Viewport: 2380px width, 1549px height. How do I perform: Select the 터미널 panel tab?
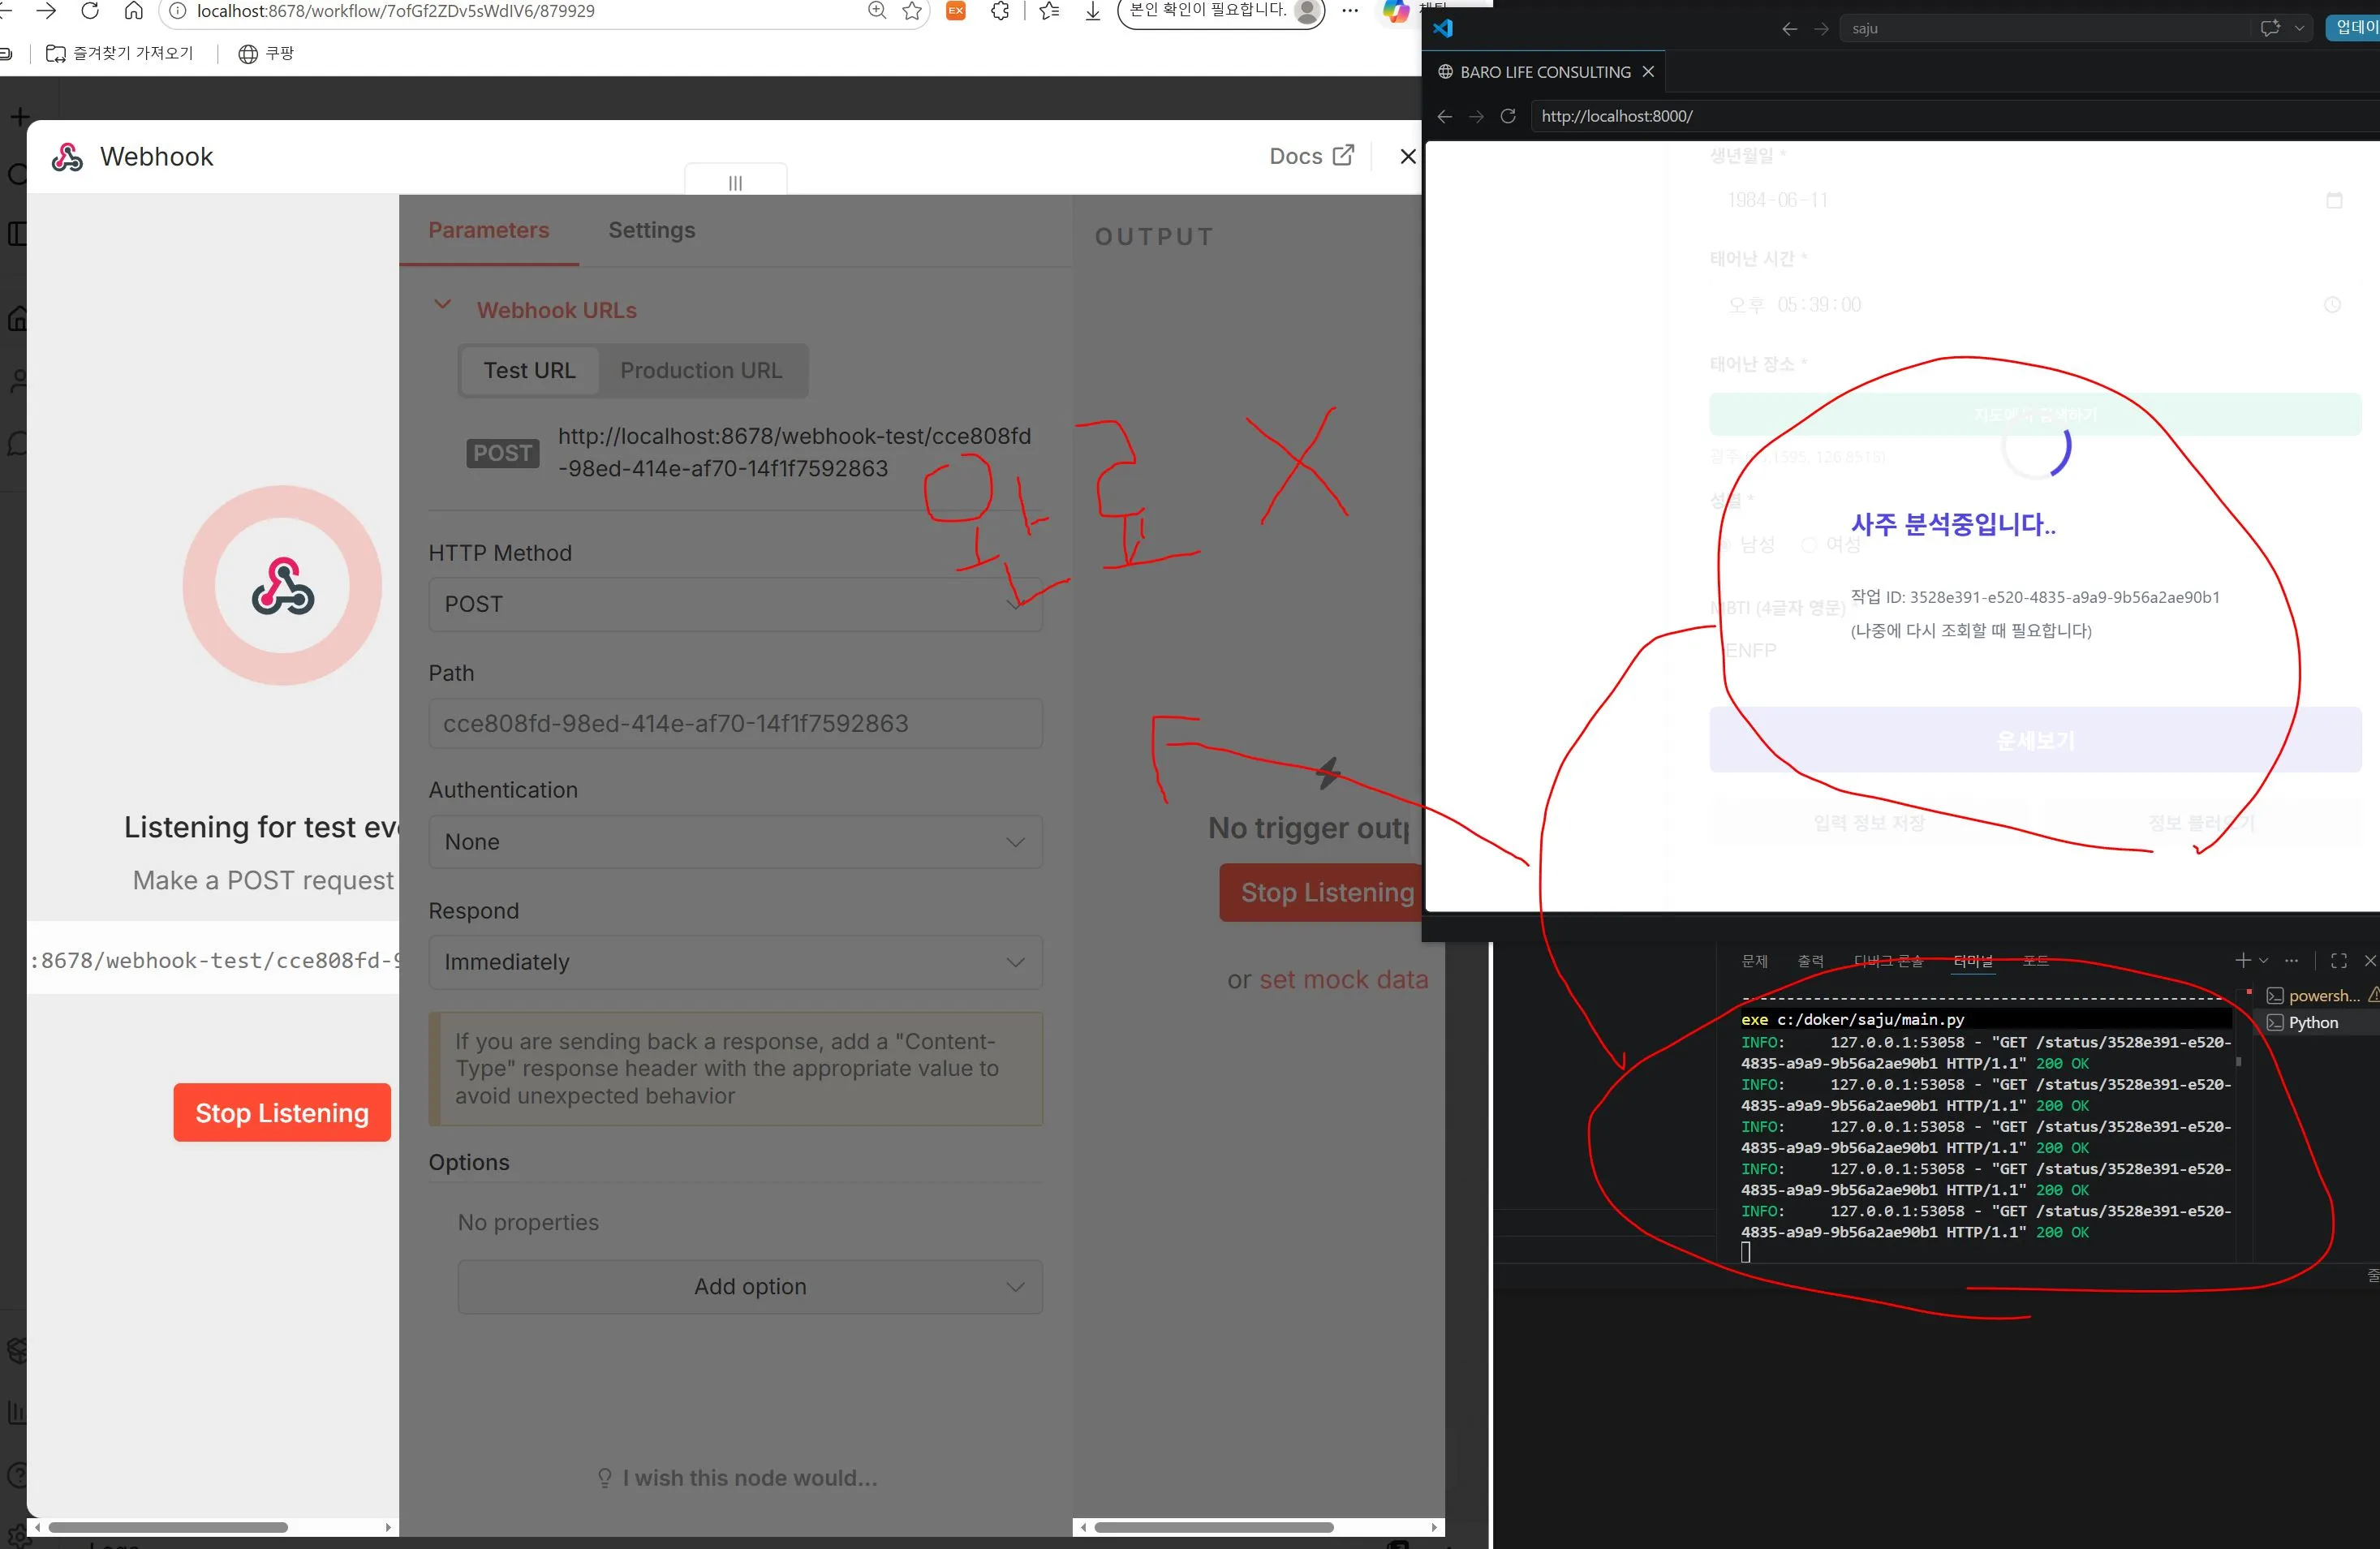tap(1973, 961)
